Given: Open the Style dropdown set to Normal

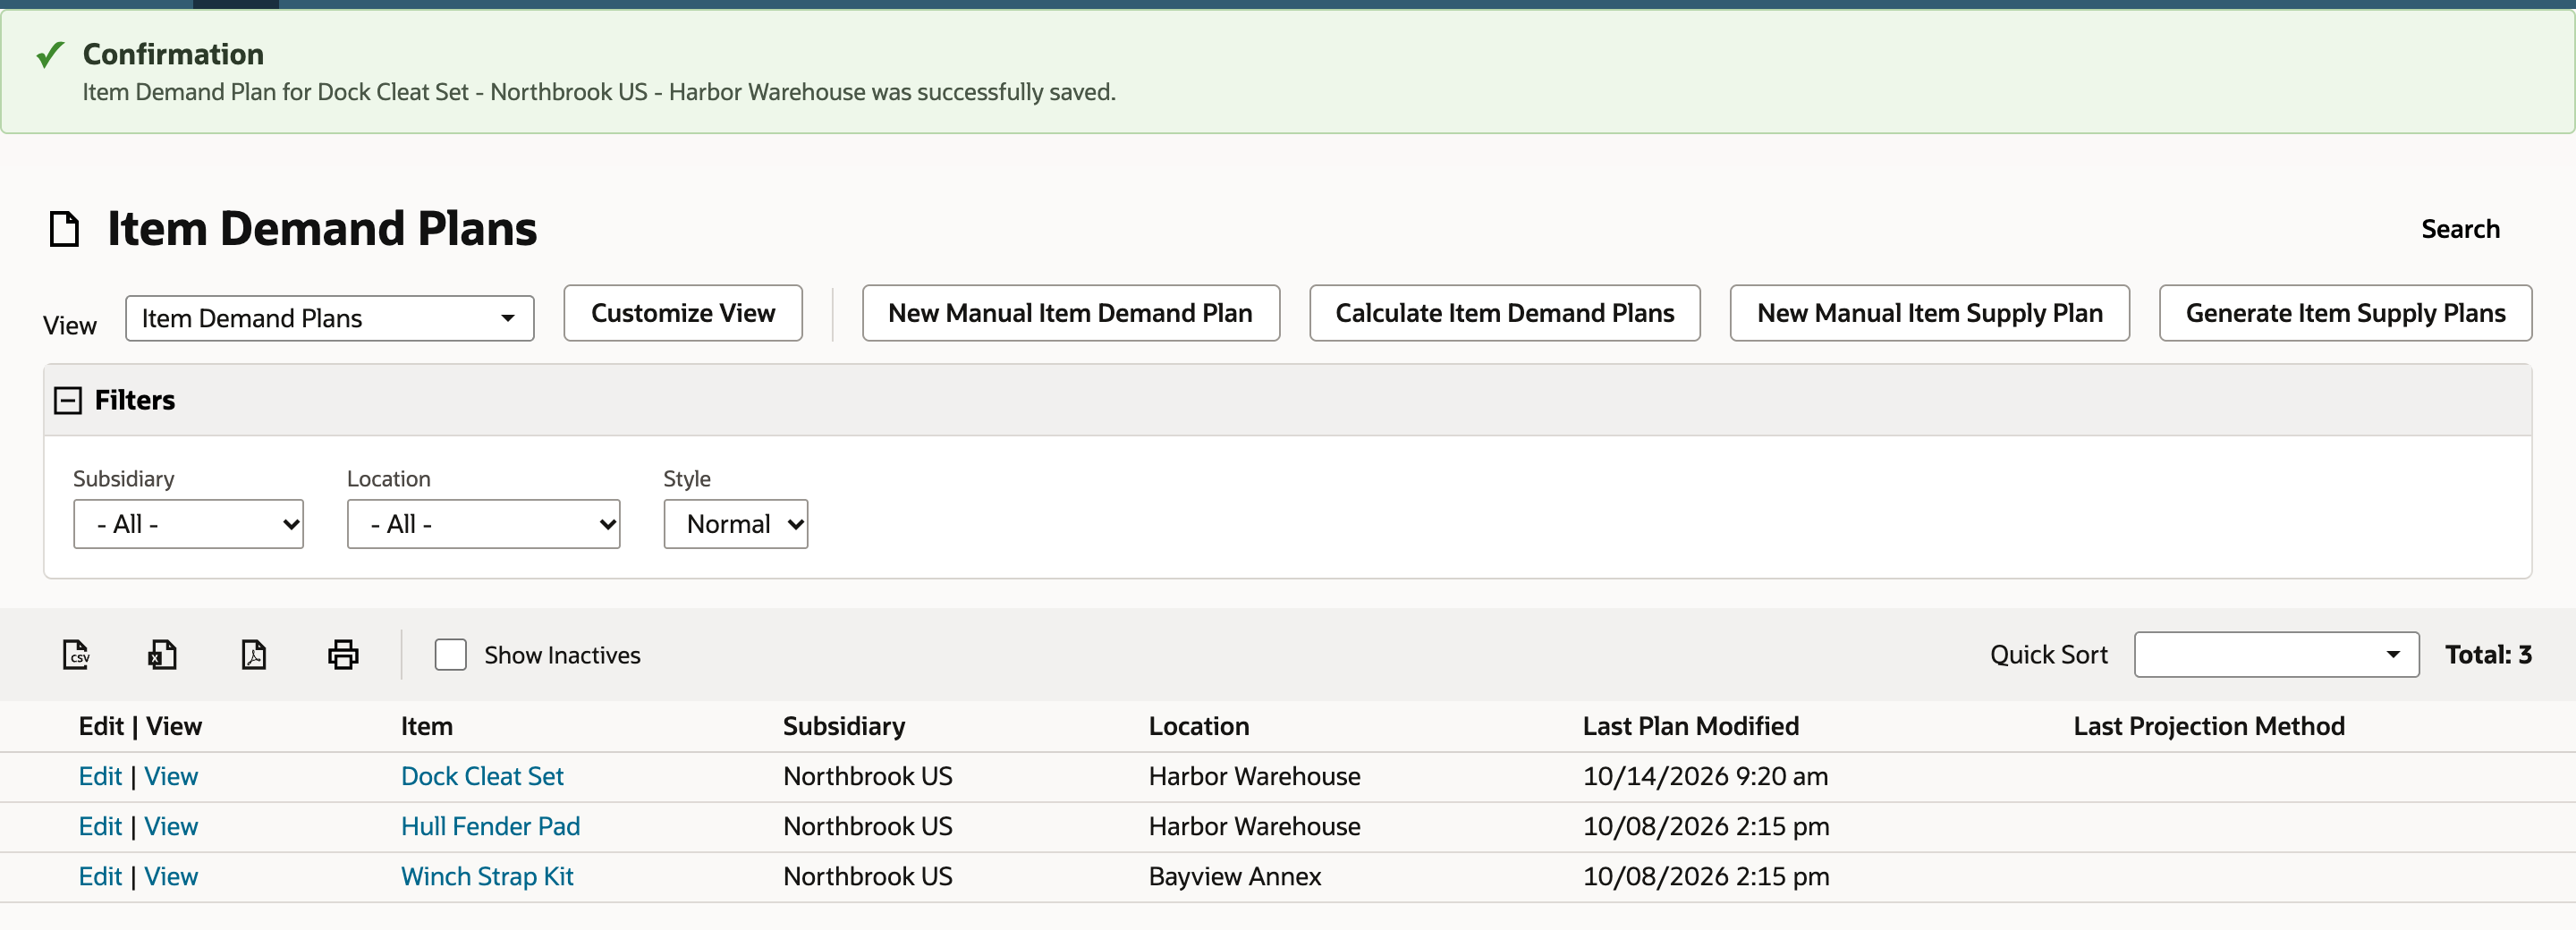Looking at the screenshot, I should [736, 524].
